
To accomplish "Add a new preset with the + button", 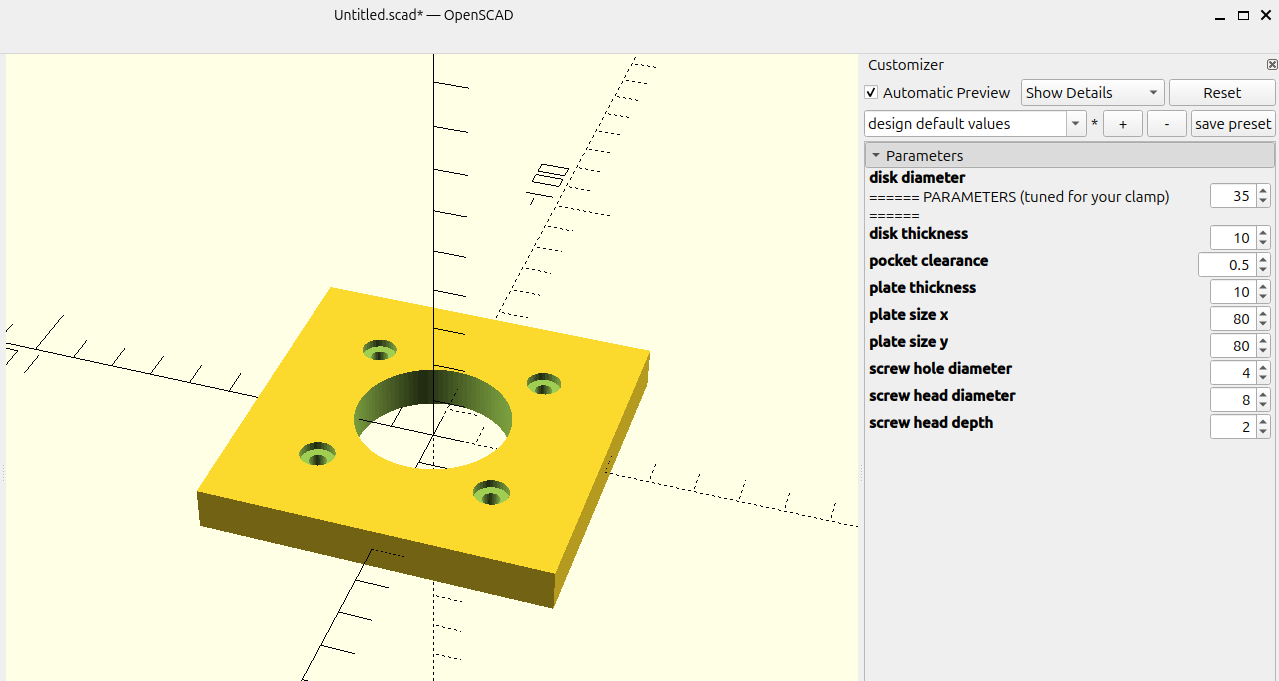I will (x=1123, y=124).
